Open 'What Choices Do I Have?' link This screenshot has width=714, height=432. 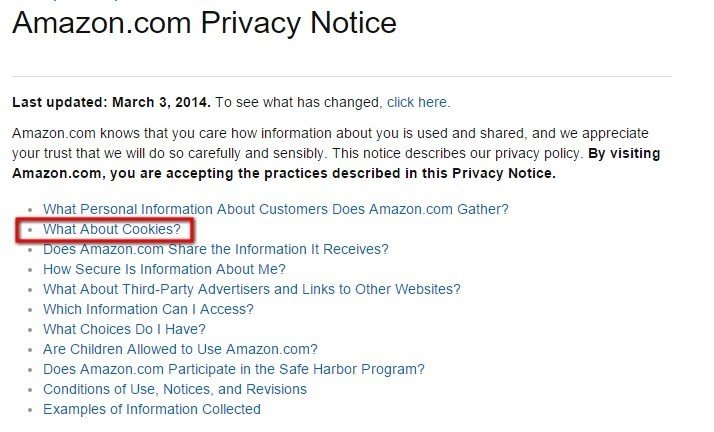[x=124, y=330]
